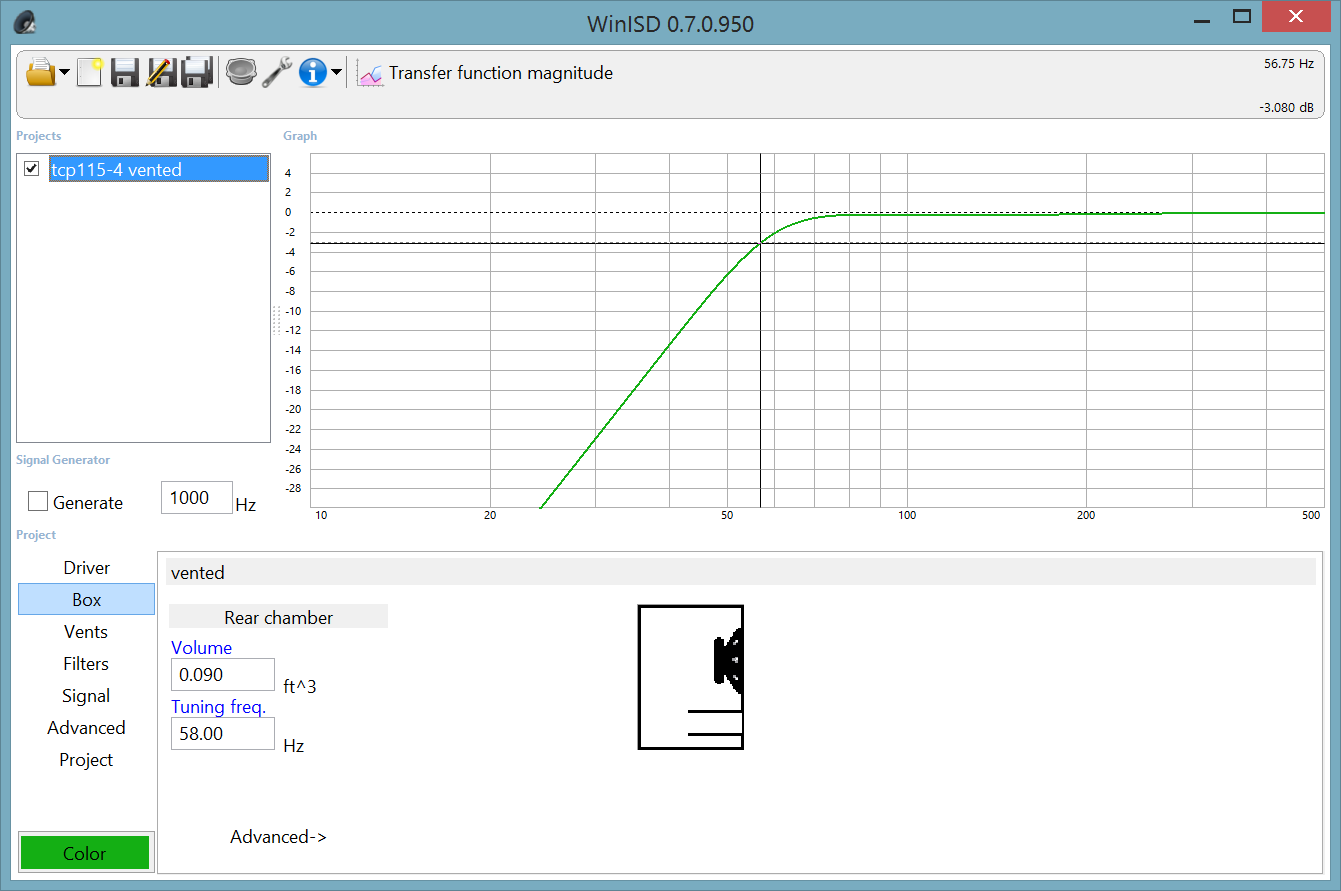Open a project with the folder icon
The image size is (1341, 891).
tap(40, 72)
